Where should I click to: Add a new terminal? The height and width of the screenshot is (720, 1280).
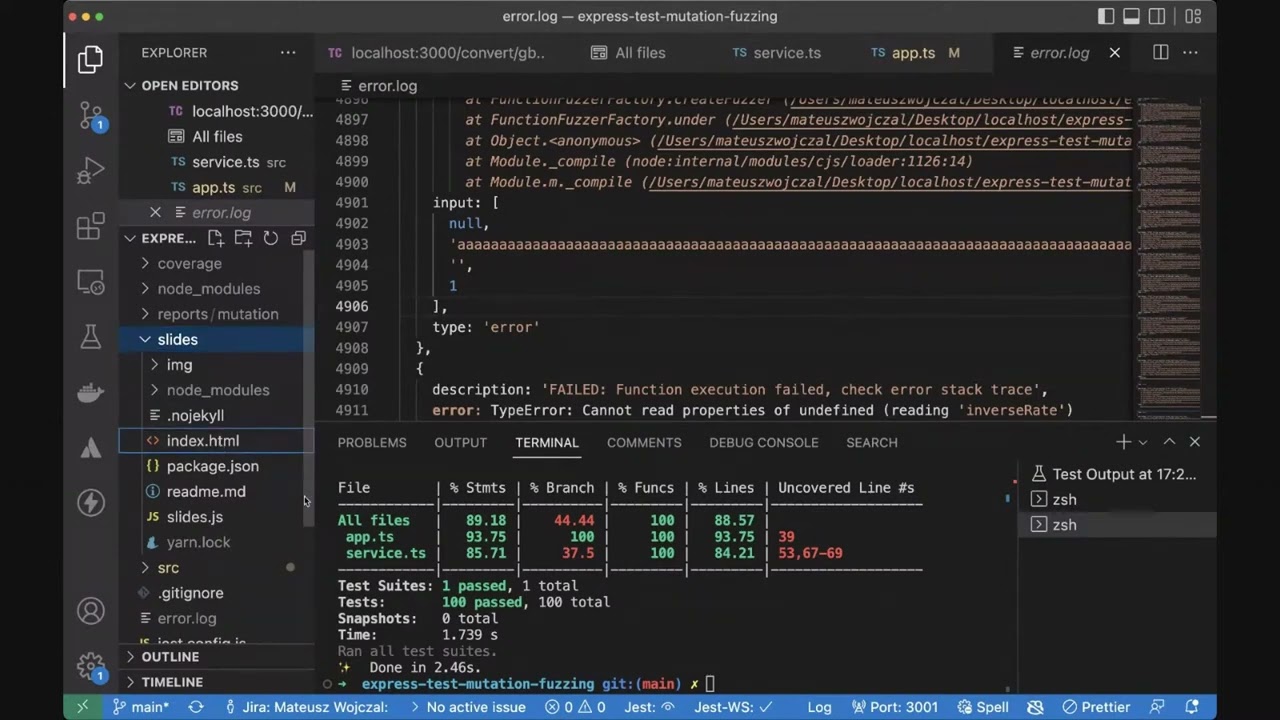pyautogui.click(x=1123, y=442)
